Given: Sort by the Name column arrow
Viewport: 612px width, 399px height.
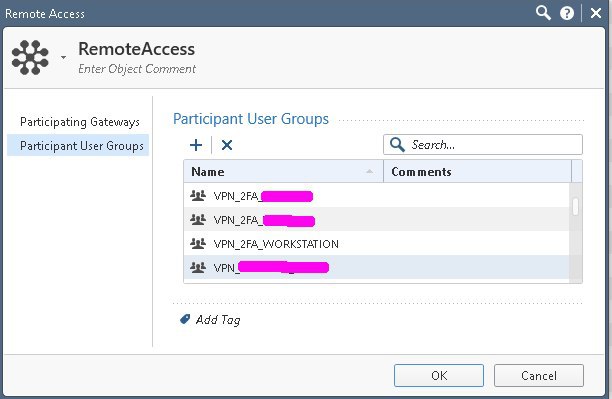Looking at the screenshot, I should pos(369,171).
